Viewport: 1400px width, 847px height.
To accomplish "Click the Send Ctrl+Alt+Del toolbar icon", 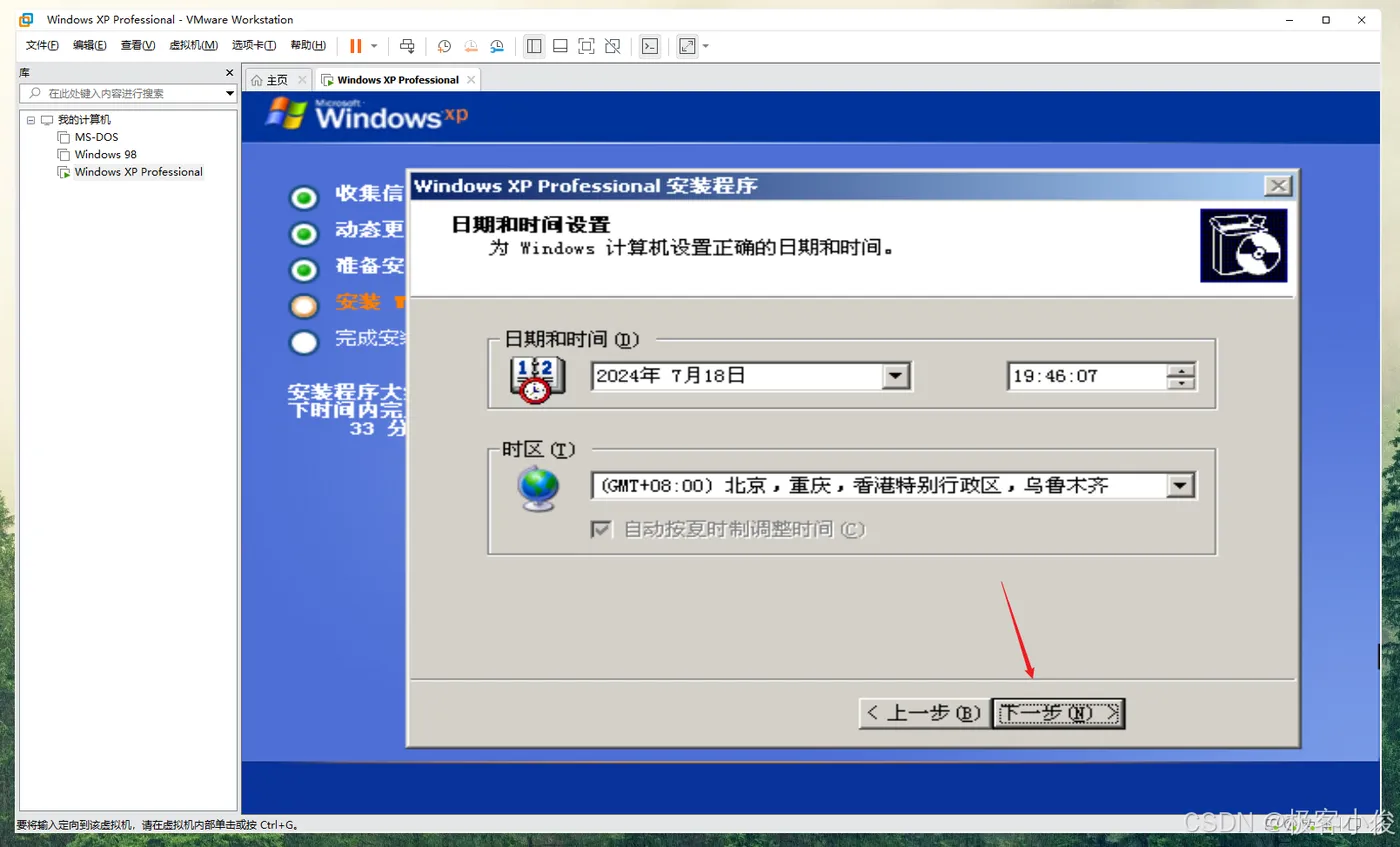I will pyautogui.click(x=407, y=46).
